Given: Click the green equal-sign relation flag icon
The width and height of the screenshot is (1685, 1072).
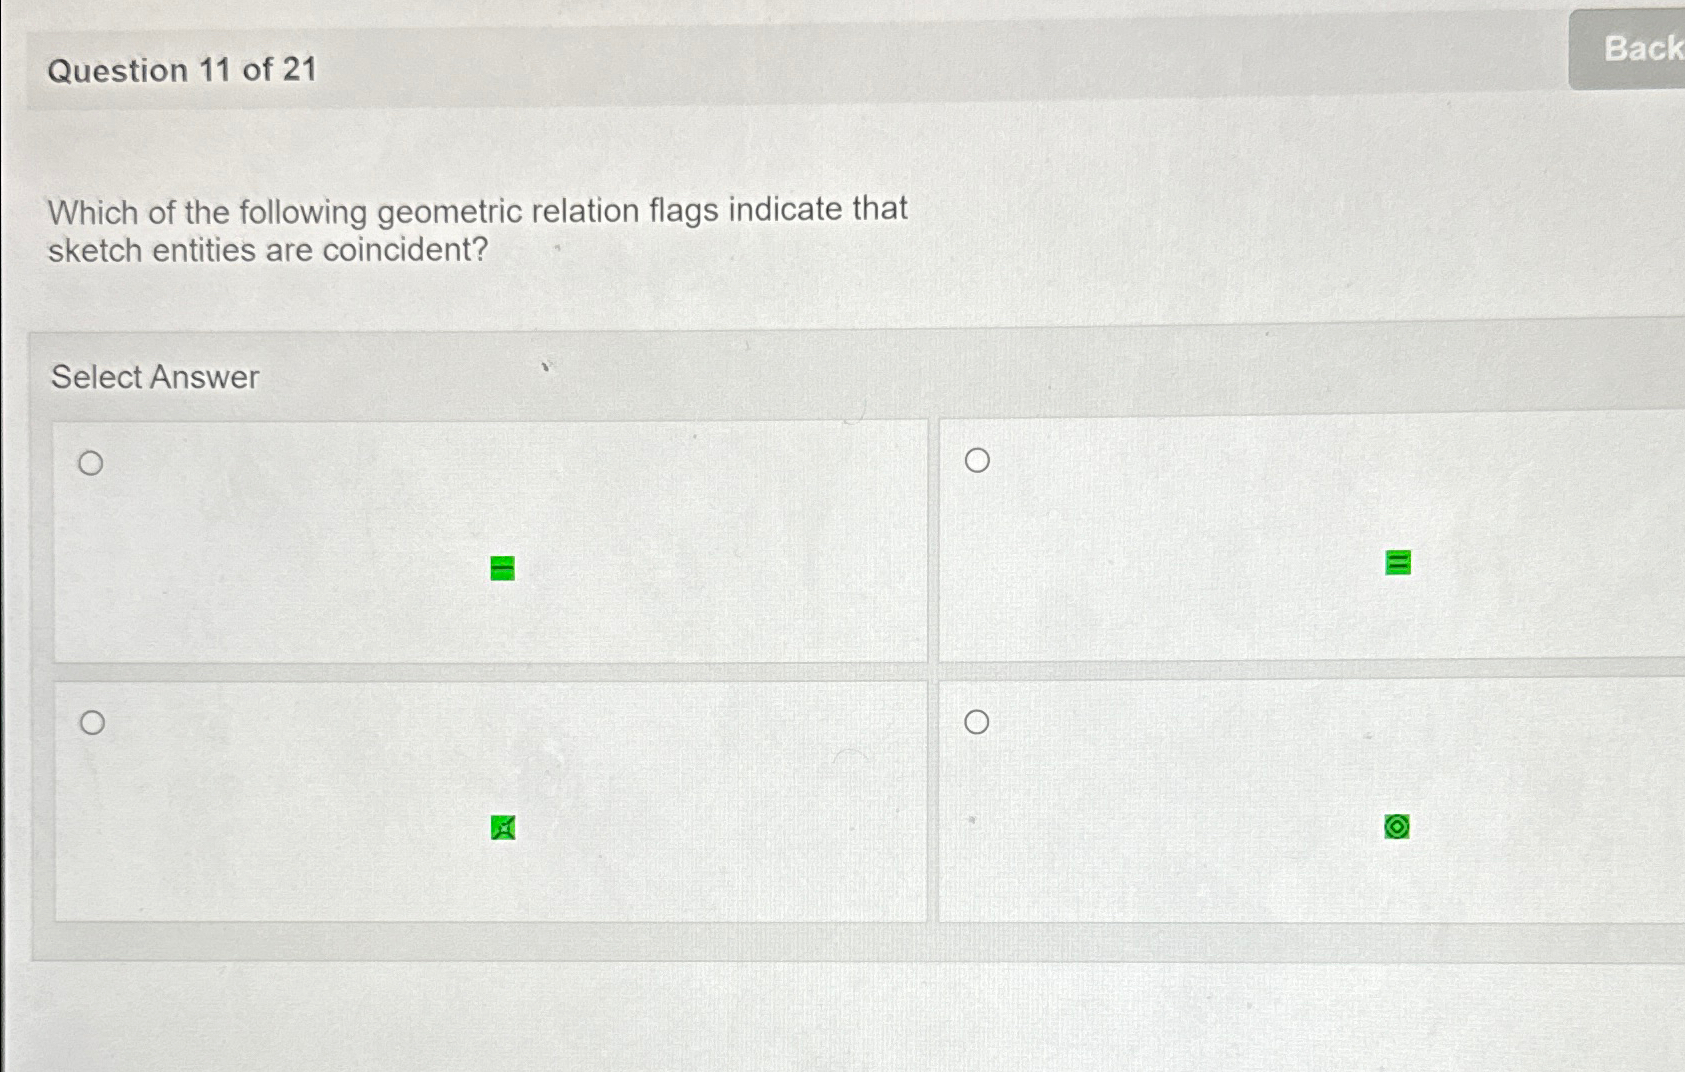Looking at the screenshot, I should point(1396,564).
